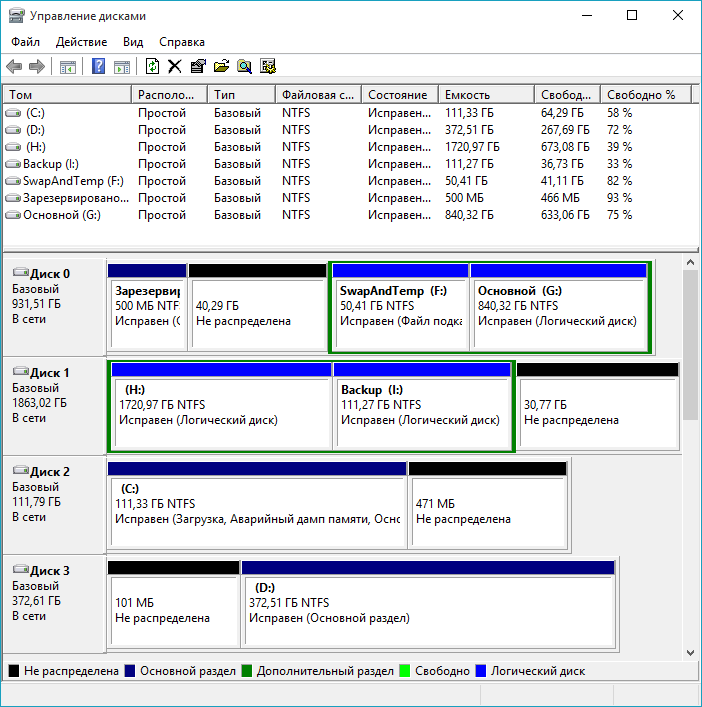The image size is (702, 707).
Task: Select the (H:) 1720,97 ГБ partition block
Action: 221,405
